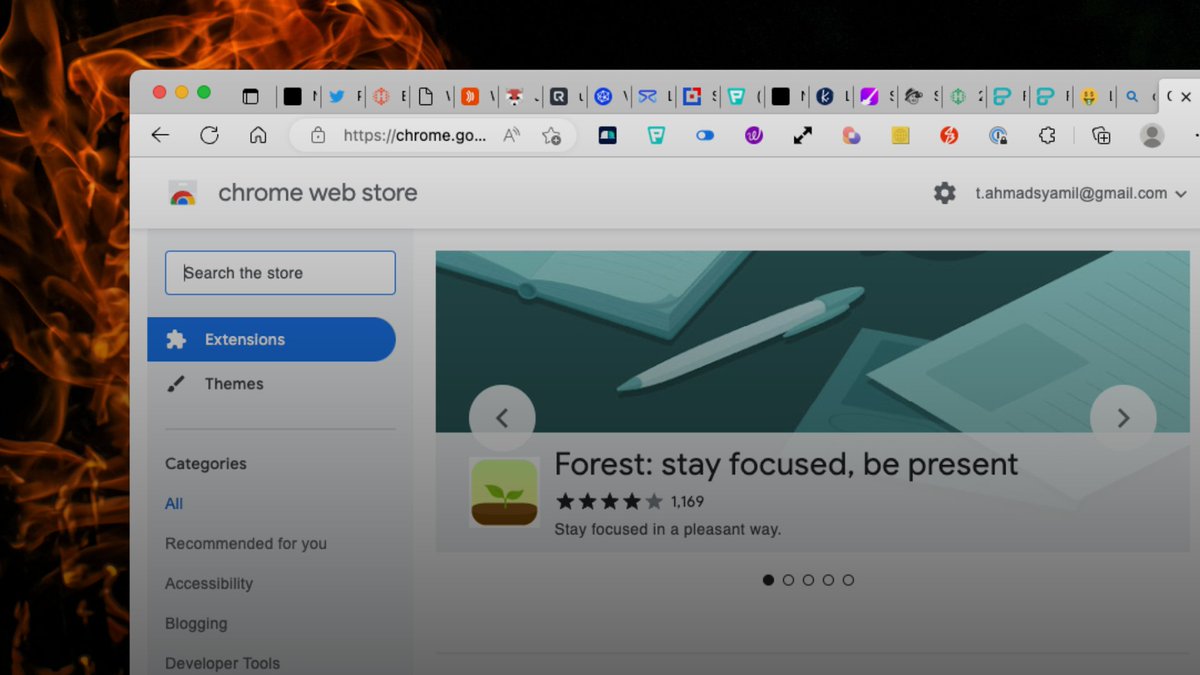The height and width of the screenshot is (675, 1200).
Task: Click the browser address bar URL
Action: [x=414, y=135]
